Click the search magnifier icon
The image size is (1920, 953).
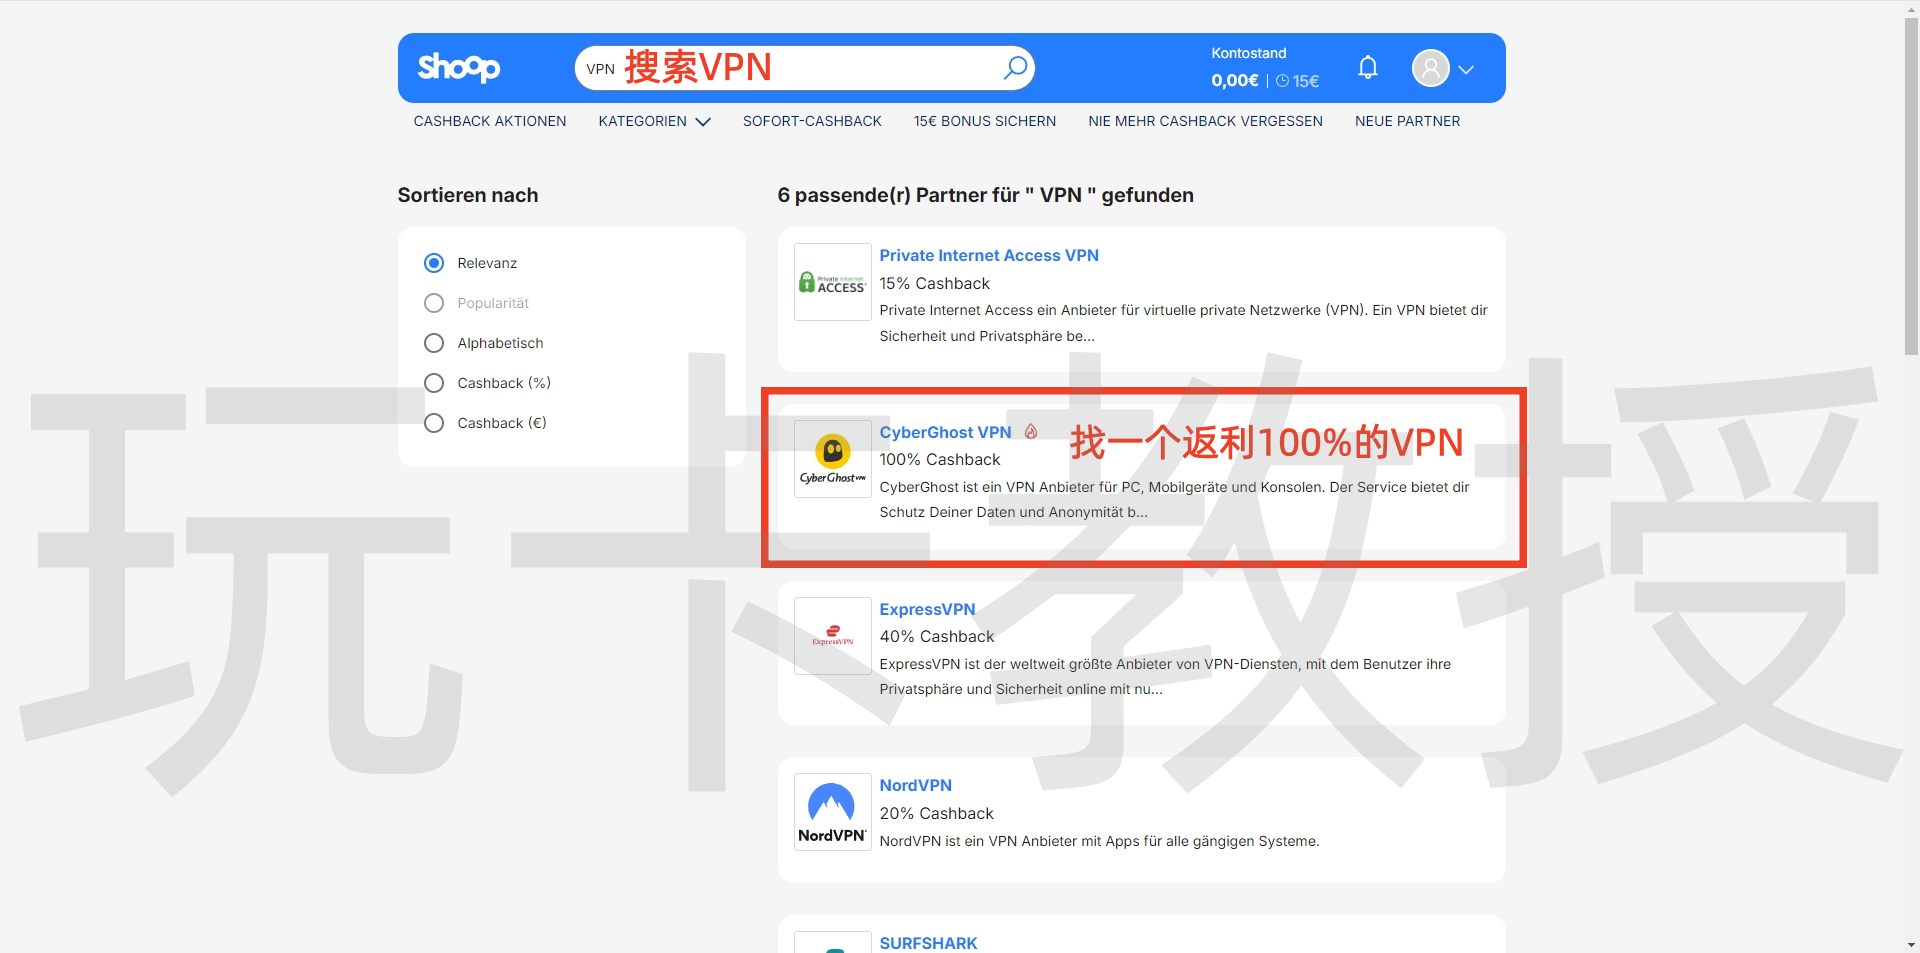pyautogui.click(x=1015, y=68)
